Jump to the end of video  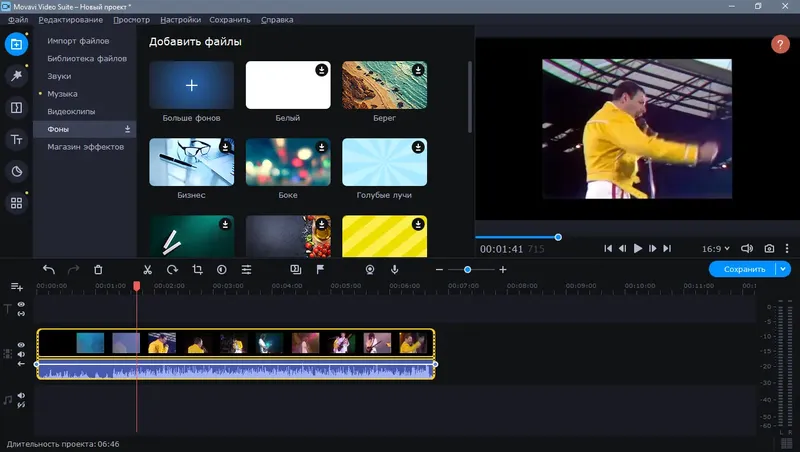pyautogui.click(x=667, y=248)
